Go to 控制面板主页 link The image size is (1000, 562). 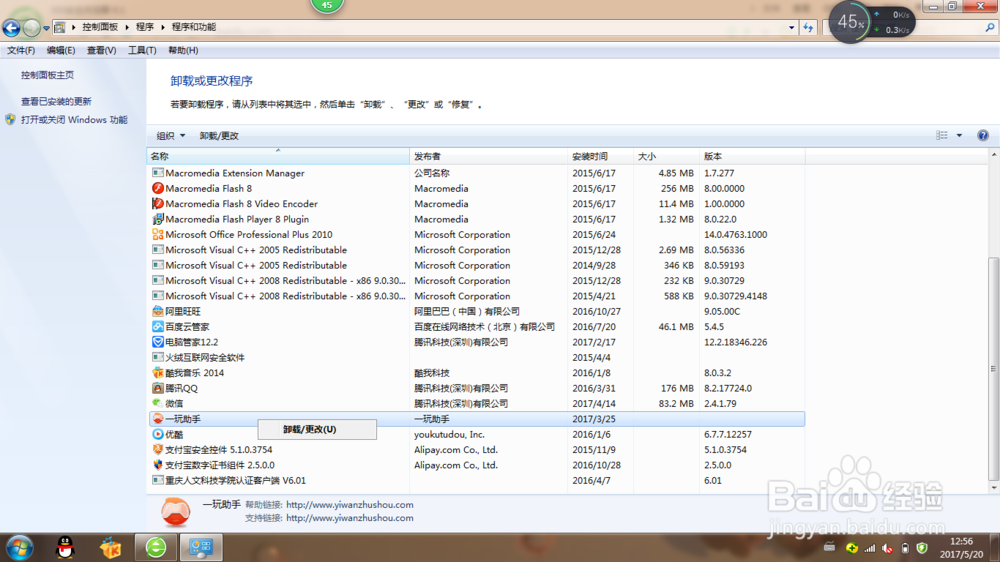(x=47, y=75)
